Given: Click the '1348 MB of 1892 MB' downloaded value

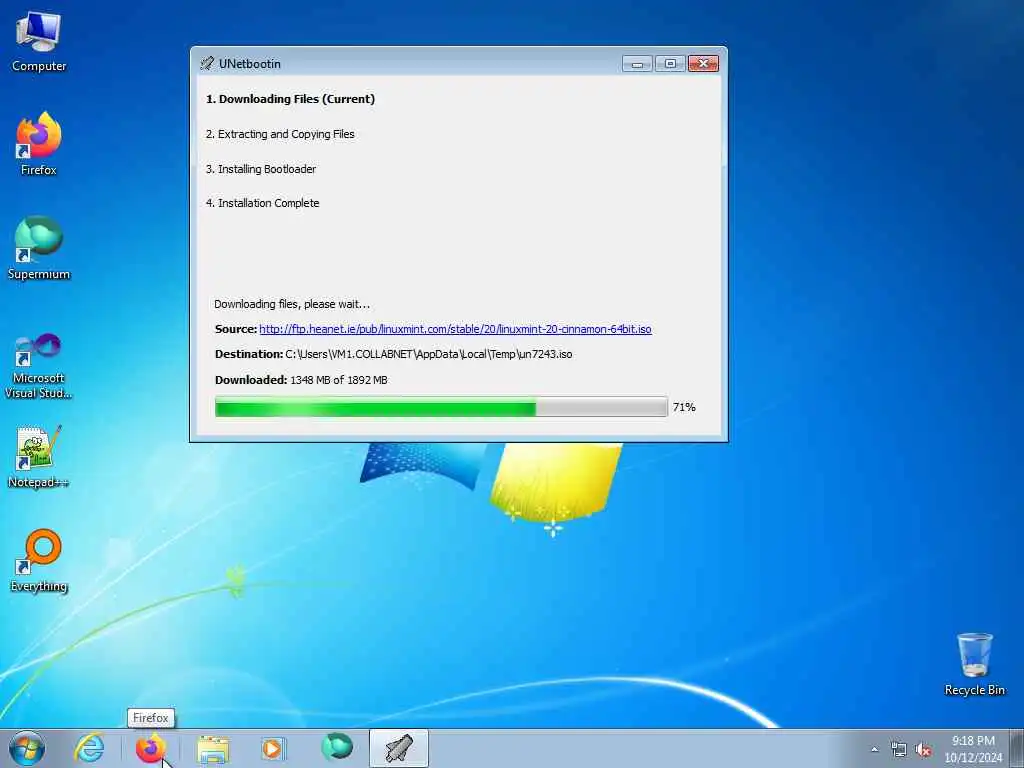Looking at the screenshot, I should [x=339, y=380].
